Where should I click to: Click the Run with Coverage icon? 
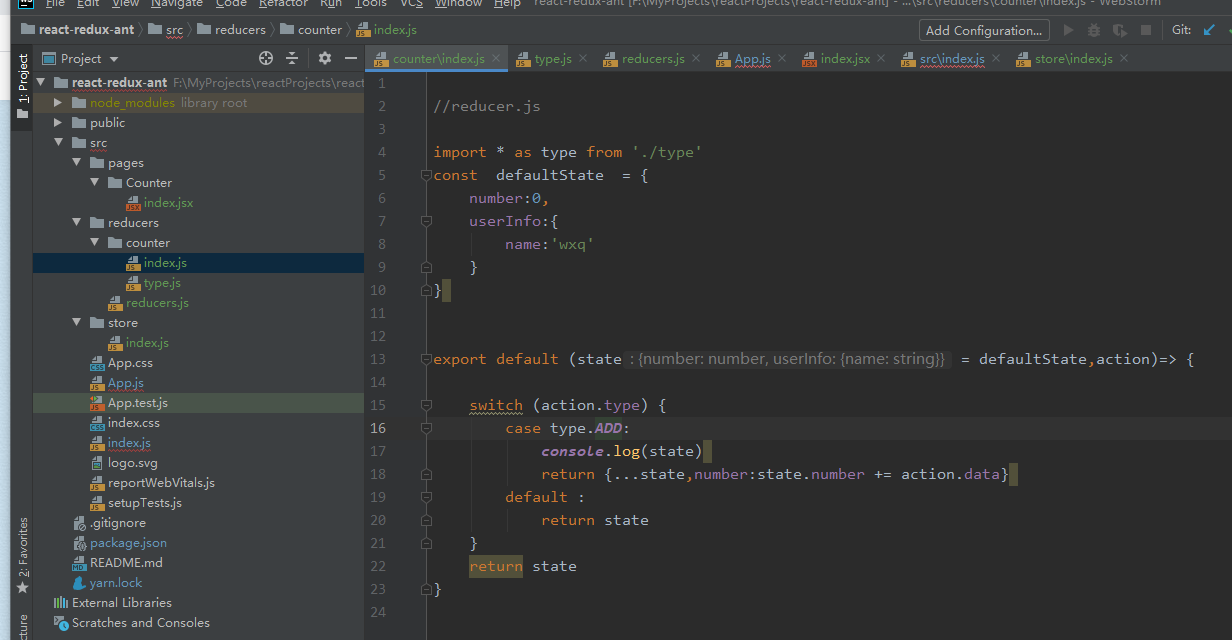(1120, 30)
